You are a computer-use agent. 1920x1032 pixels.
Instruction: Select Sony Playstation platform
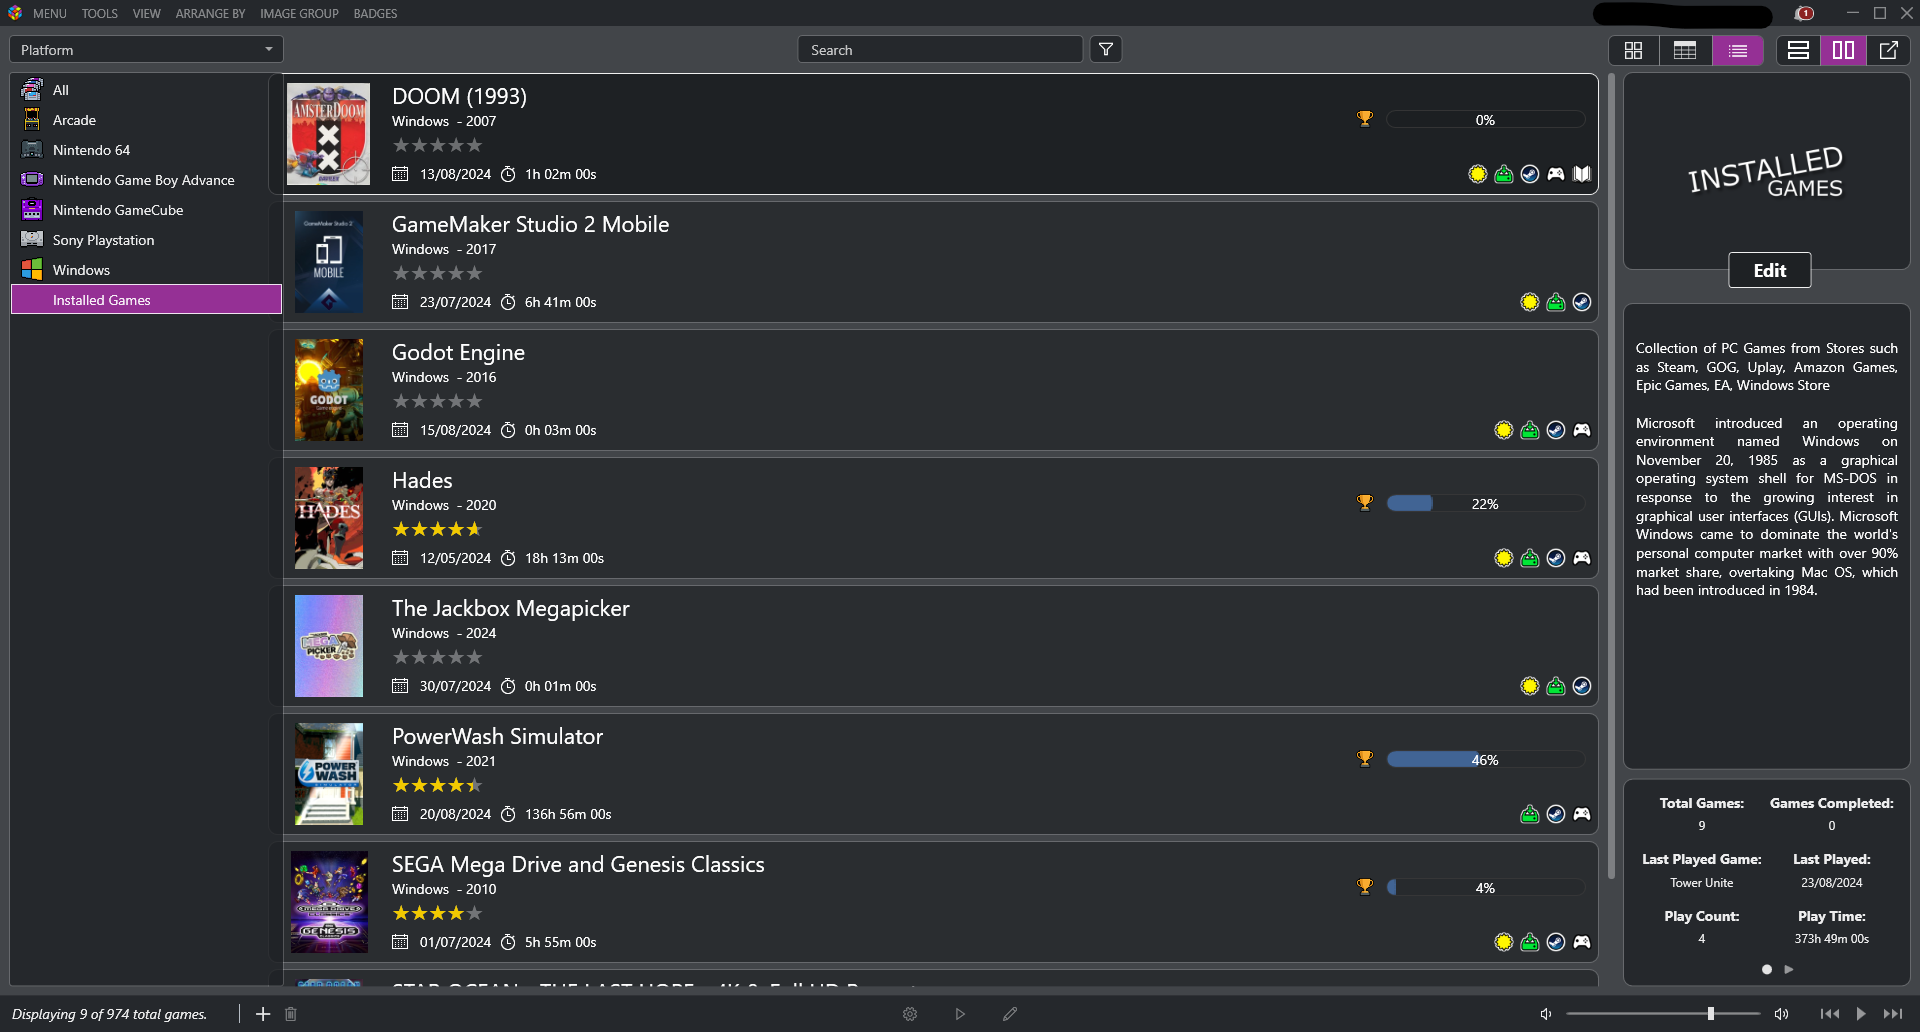coord(146,240)
